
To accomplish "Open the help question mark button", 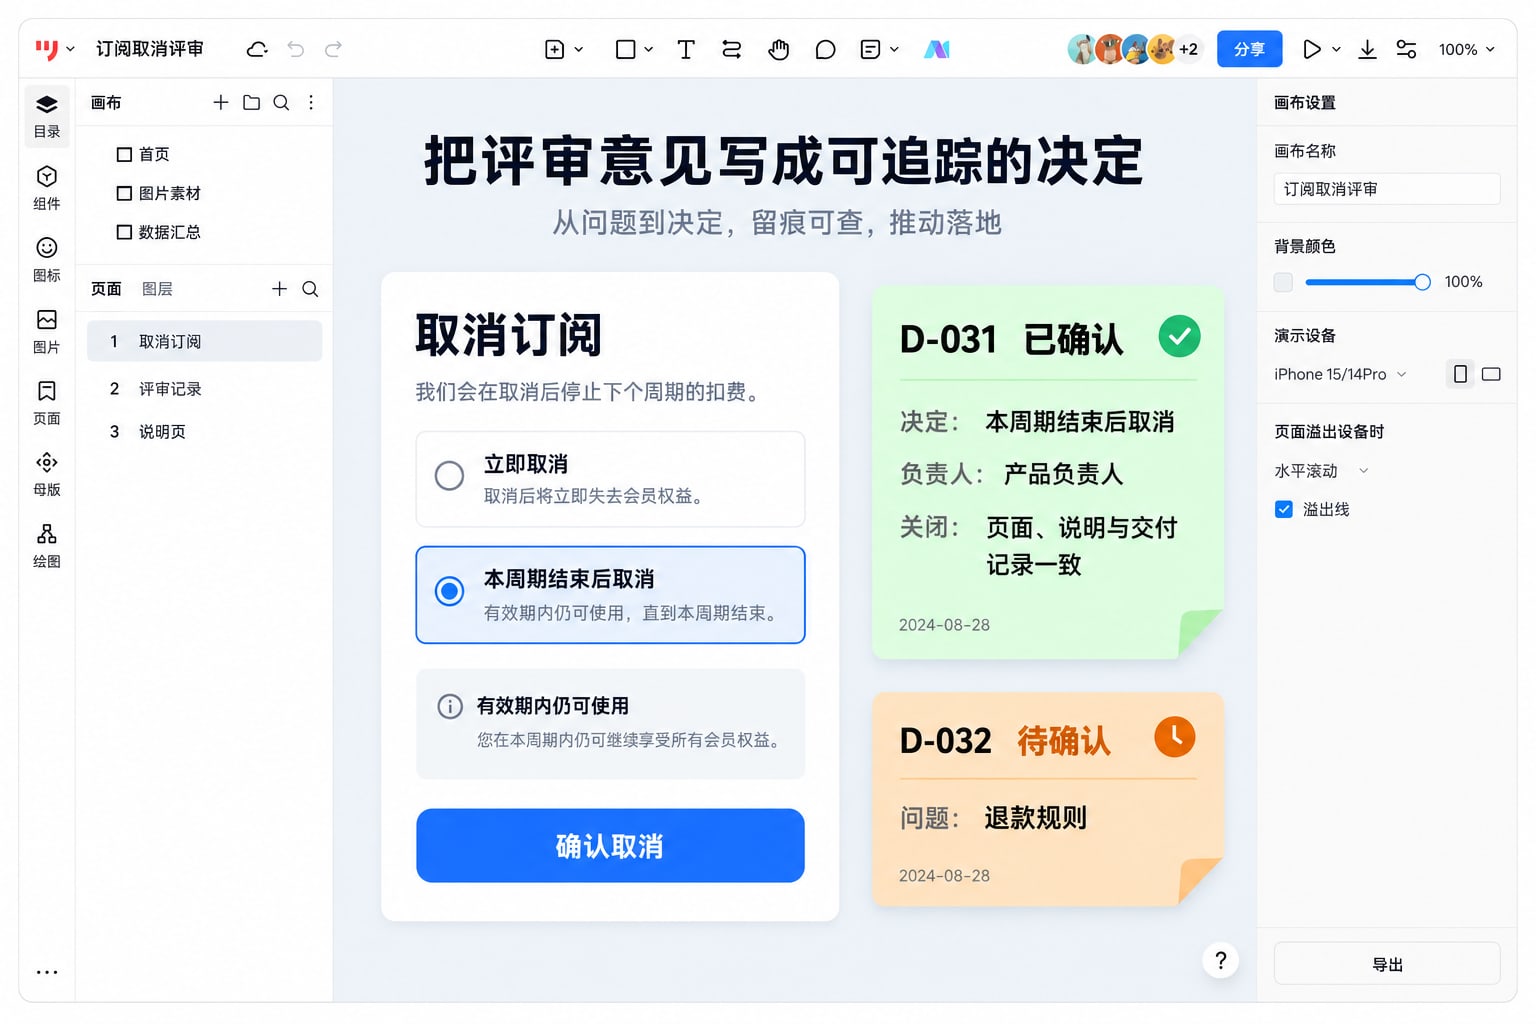I will (1220, 961).
